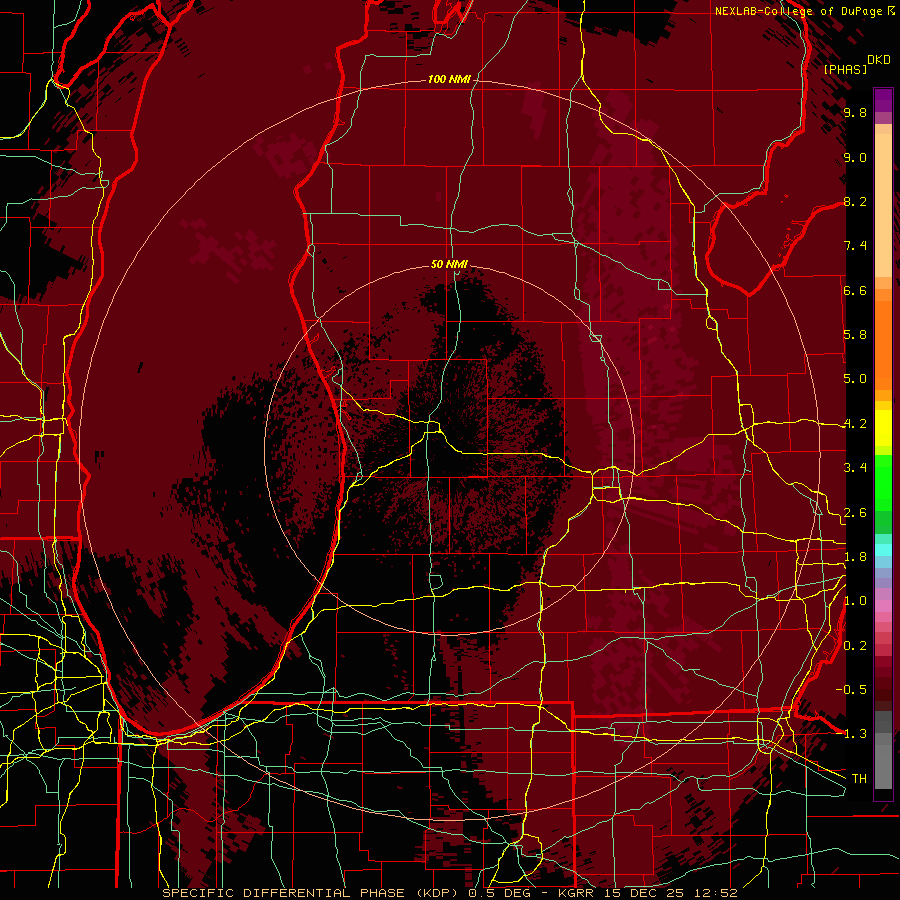Click the 2.6 legend value

(855, 513)
